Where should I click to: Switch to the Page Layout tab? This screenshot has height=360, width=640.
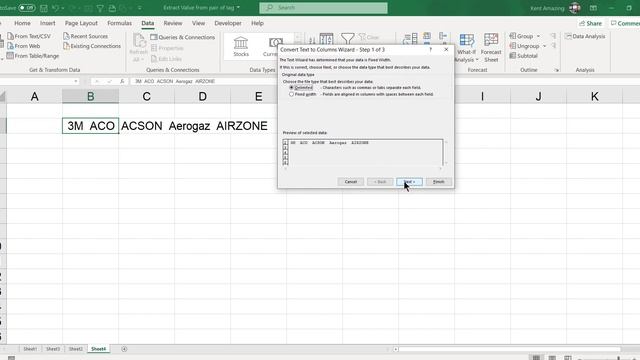(x=81, y=23)
